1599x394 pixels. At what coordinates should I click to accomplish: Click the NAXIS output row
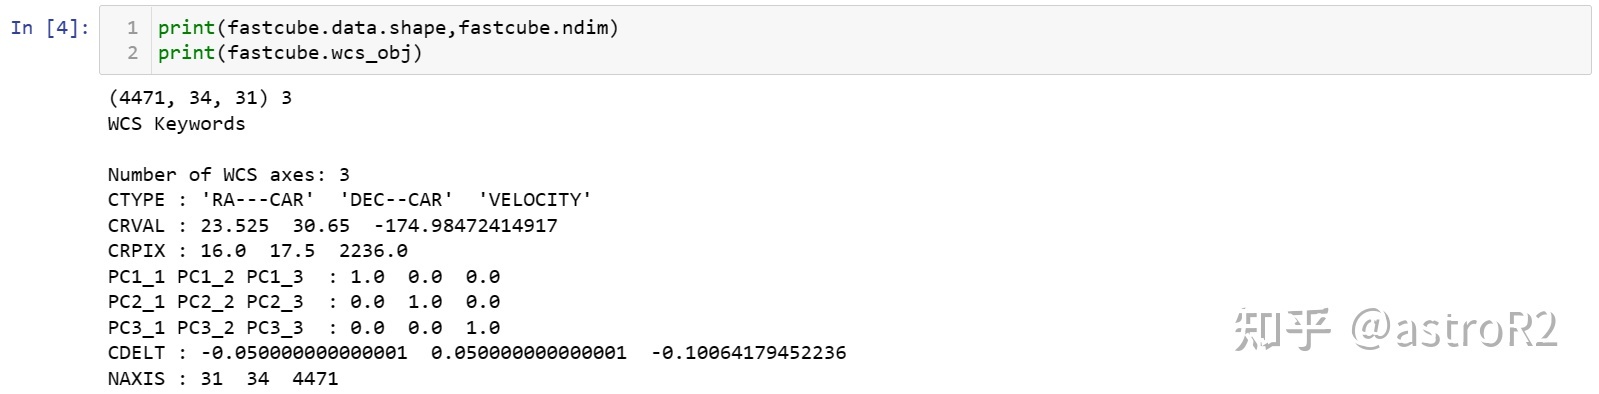[223, 379]
